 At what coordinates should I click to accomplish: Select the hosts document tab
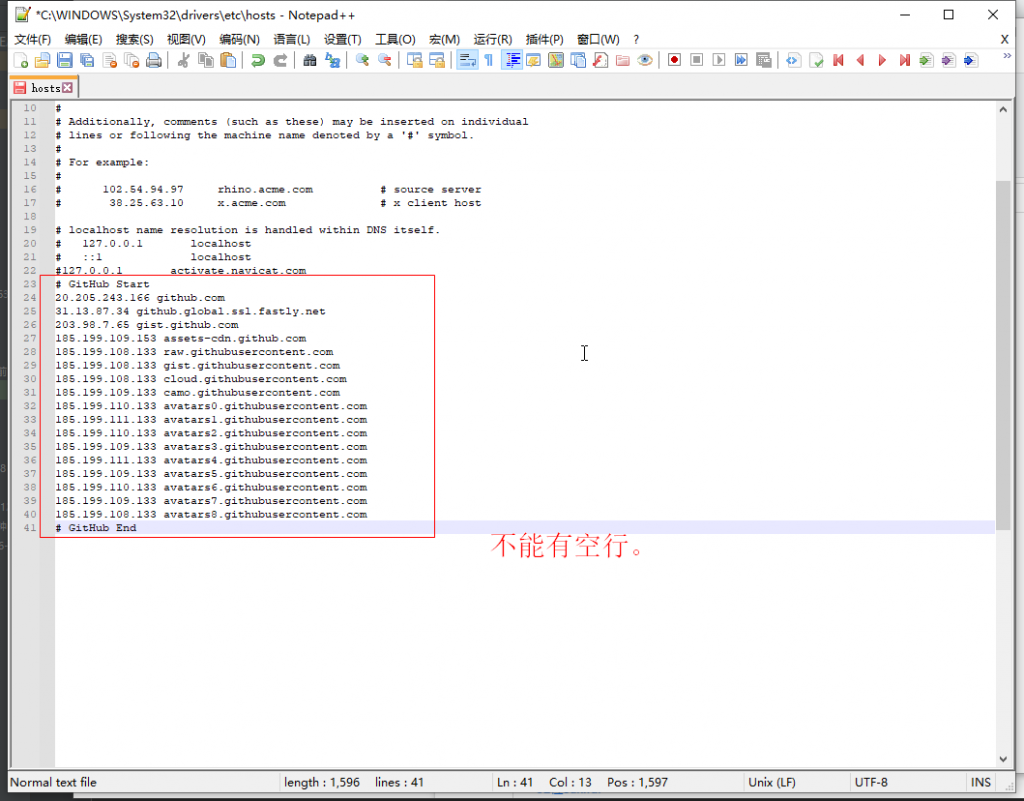(x=44, y=88)
